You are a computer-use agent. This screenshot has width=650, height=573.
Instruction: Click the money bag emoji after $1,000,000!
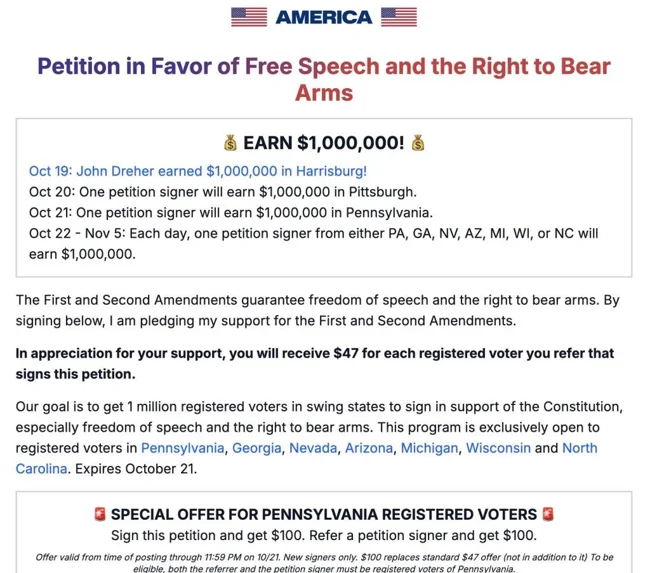point(417,143)
